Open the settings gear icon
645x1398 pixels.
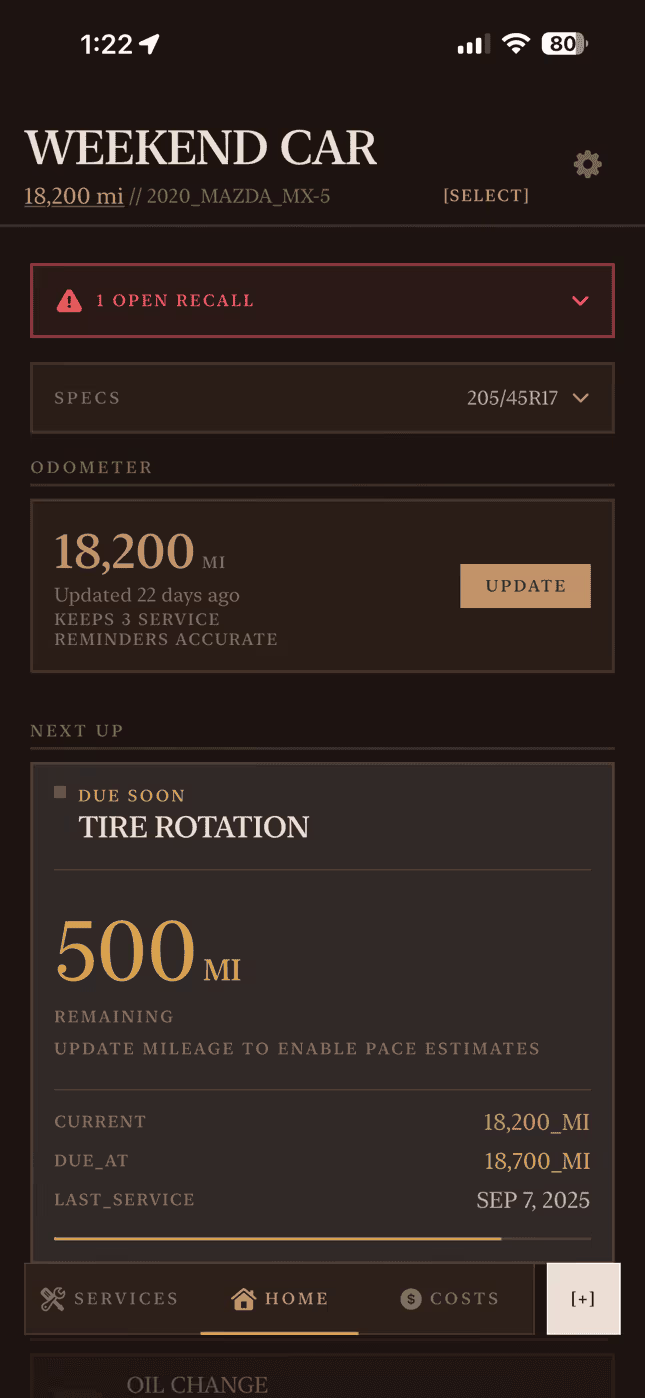click(587, 164)
